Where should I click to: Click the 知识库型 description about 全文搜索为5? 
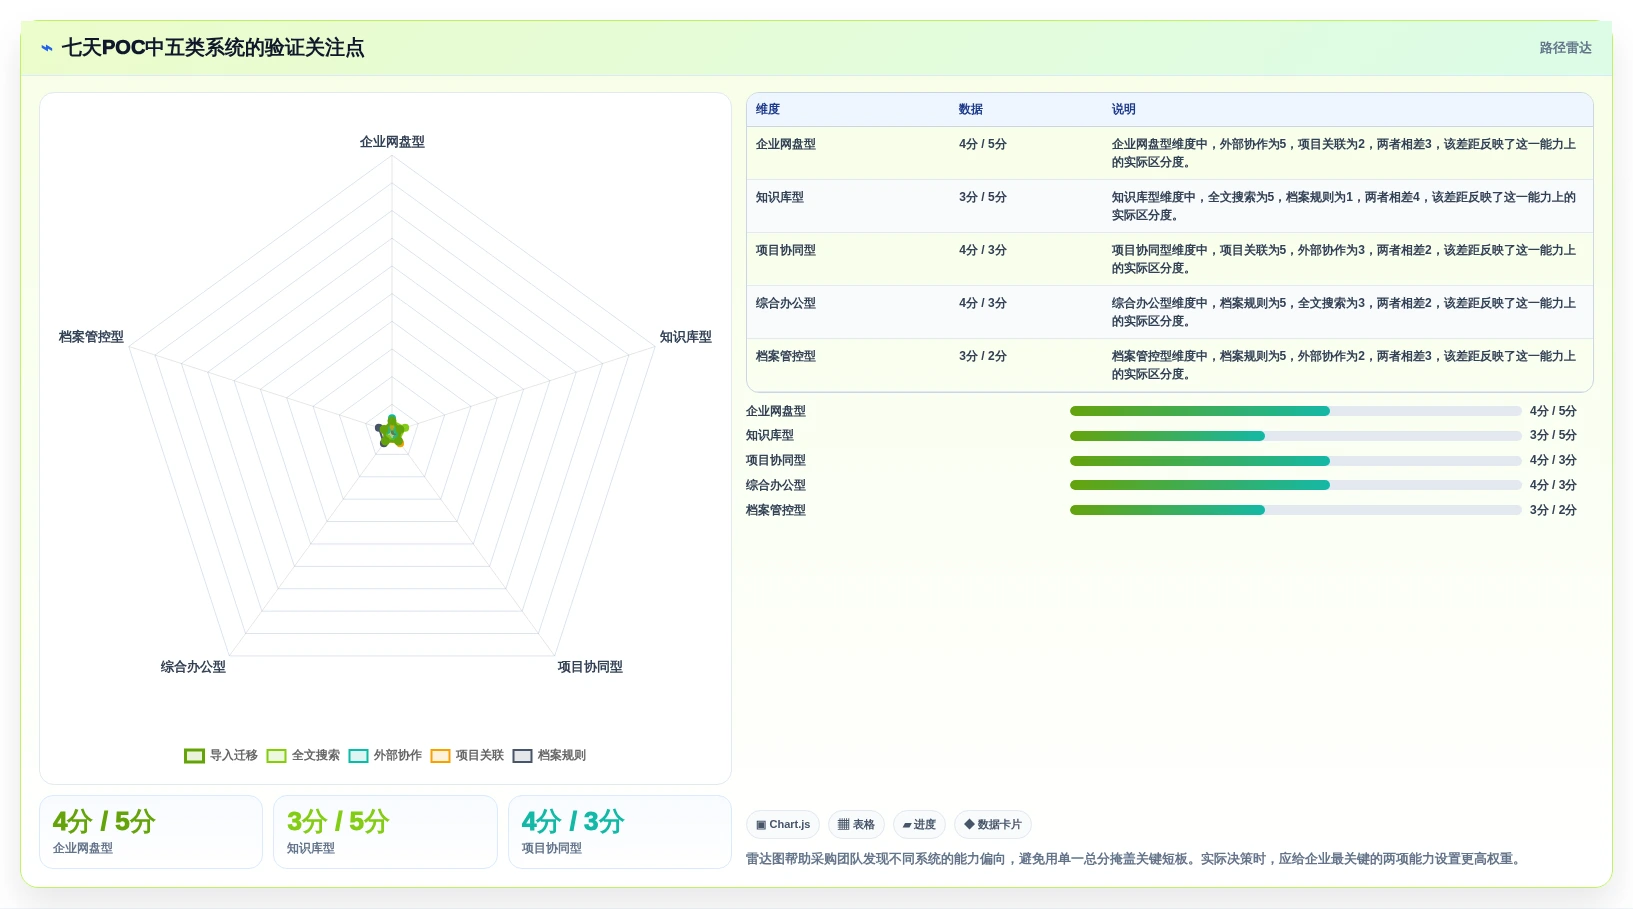[1344, 206]
